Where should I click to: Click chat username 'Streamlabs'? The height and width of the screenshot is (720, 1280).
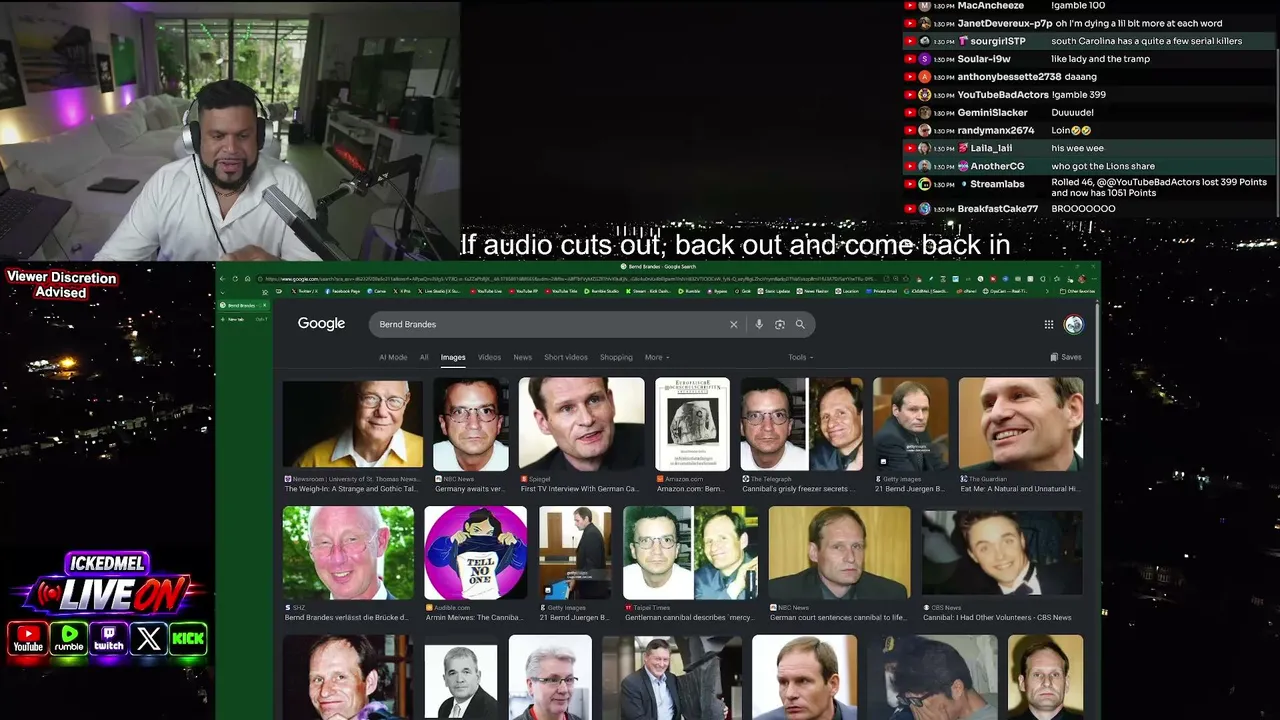click(997, 184)
